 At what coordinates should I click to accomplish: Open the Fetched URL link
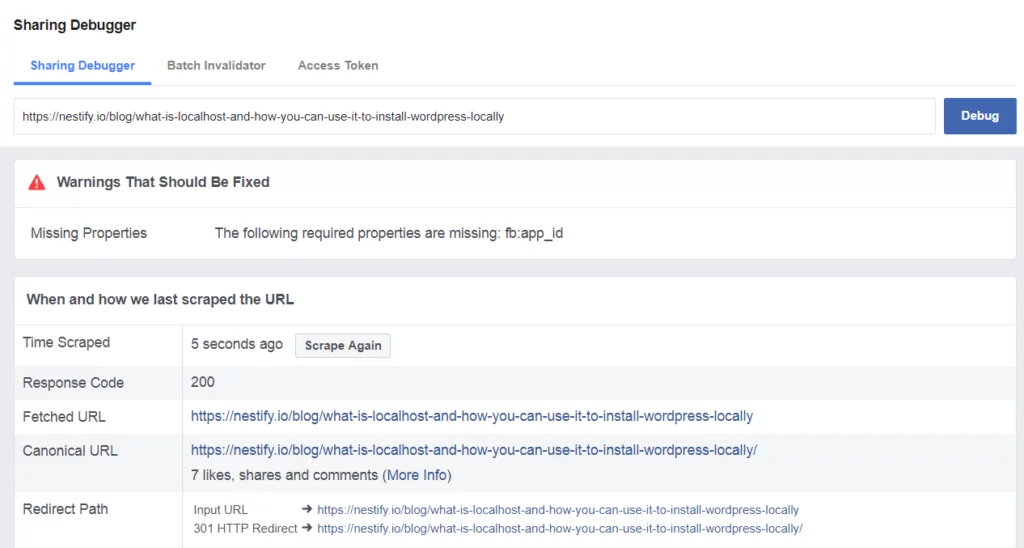pos(472,416)
